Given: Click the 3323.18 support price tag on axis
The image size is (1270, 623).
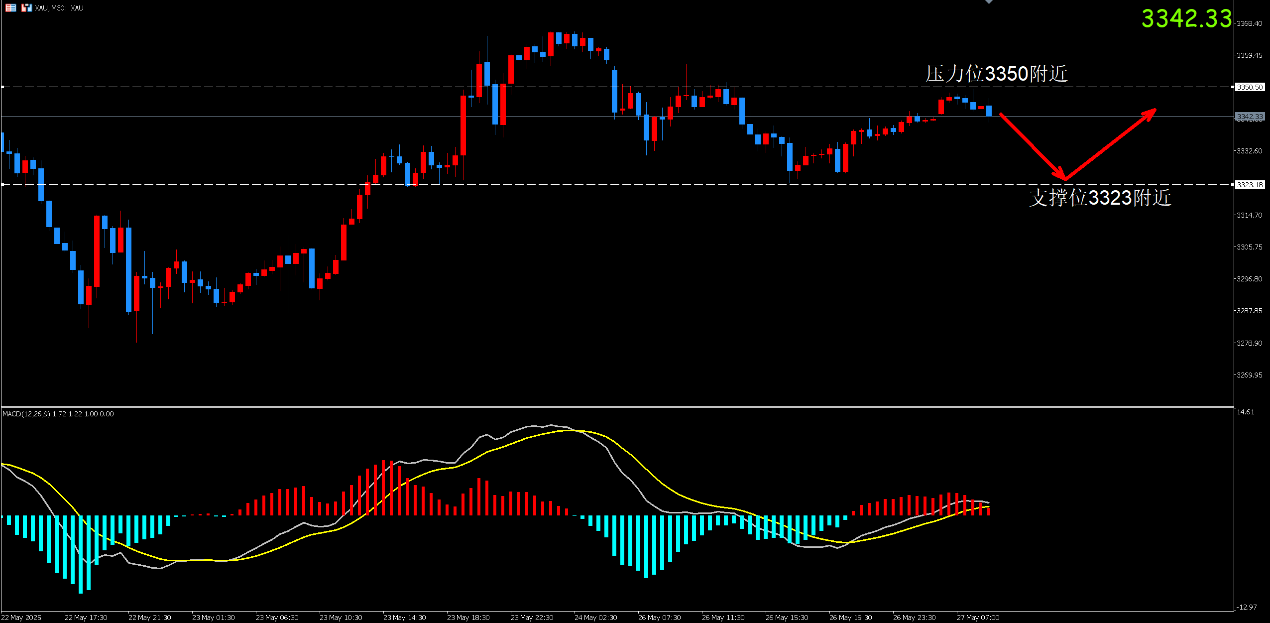Looking at the screenshot, I should 1250,184.
